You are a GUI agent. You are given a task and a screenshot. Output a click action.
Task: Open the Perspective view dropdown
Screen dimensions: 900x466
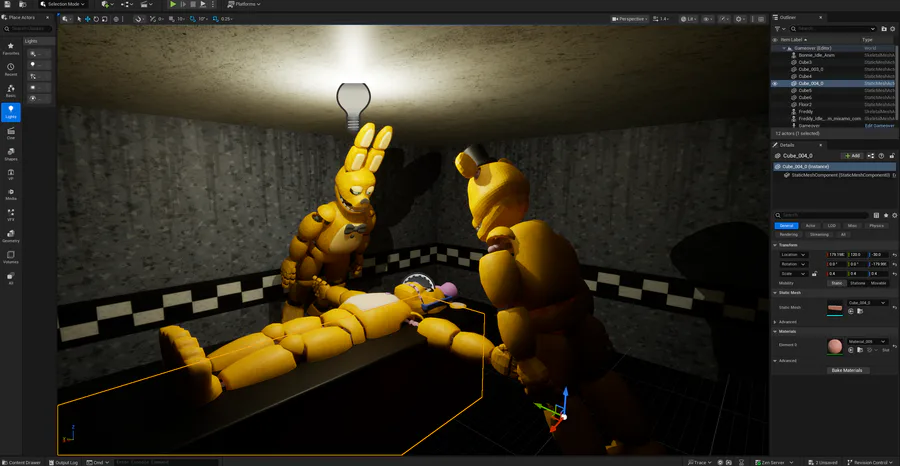coord(629,19)
